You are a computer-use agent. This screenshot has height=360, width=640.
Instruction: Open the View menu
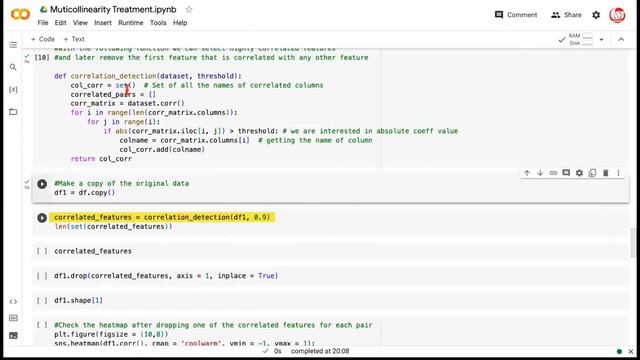pos(80,23)
